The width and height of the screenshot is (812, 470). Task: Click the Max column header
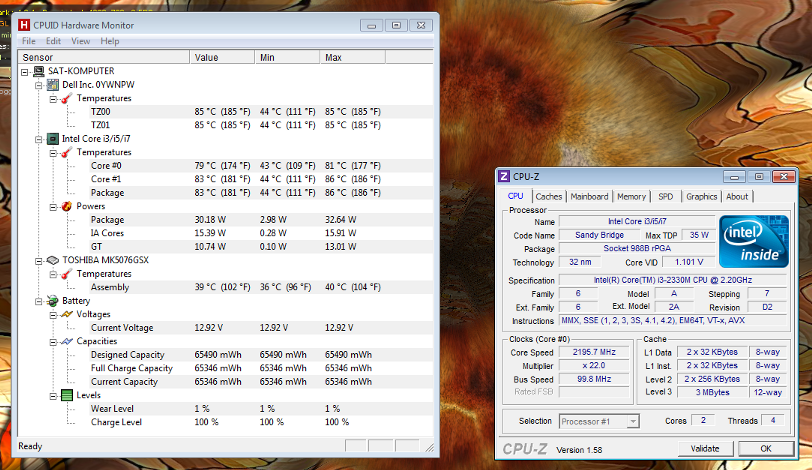pos(353,57)
